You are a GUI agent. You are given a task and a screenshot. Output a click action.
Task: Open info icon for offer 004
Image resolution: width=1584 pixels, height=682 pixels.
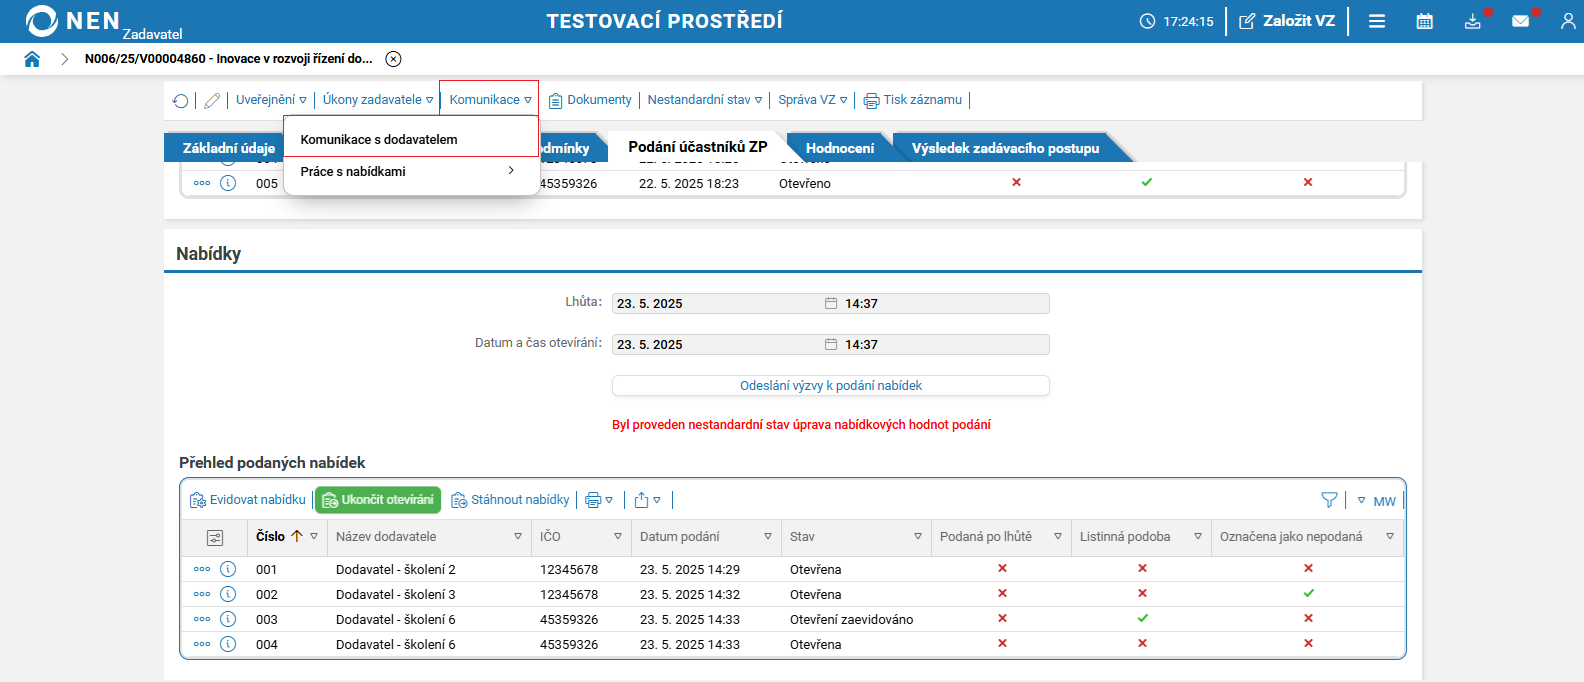(x=228, y=644)
